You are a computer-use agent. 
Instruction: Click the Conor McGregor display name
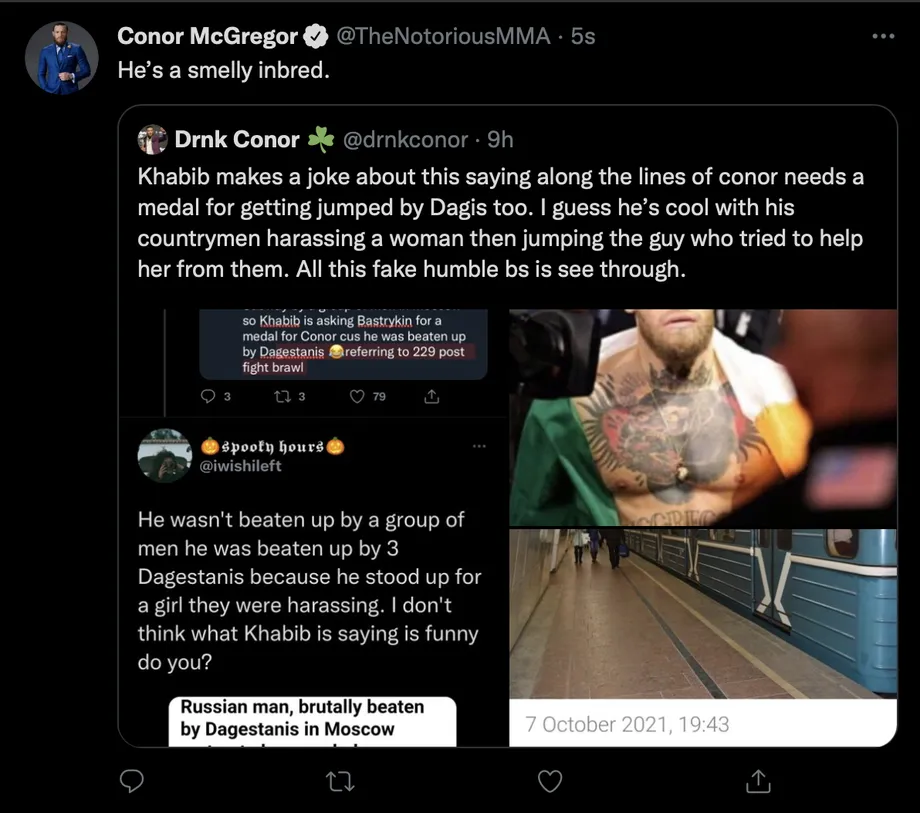[x=208, y=37]
